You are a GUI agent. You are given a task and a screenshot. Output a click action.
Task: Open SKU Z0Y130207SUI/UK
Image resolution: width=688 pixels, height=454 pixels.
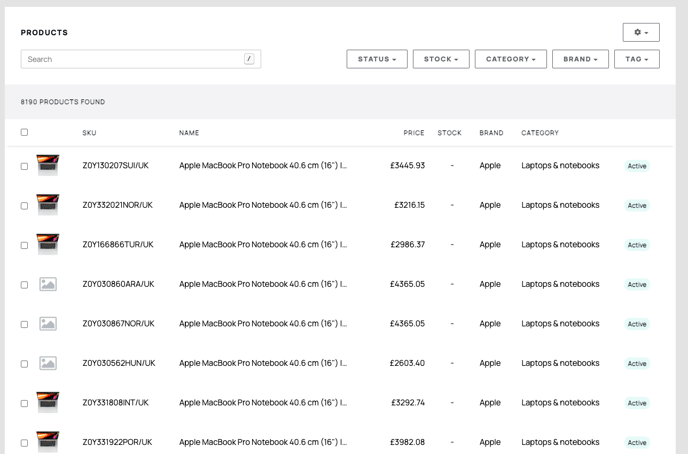[115, 165]
